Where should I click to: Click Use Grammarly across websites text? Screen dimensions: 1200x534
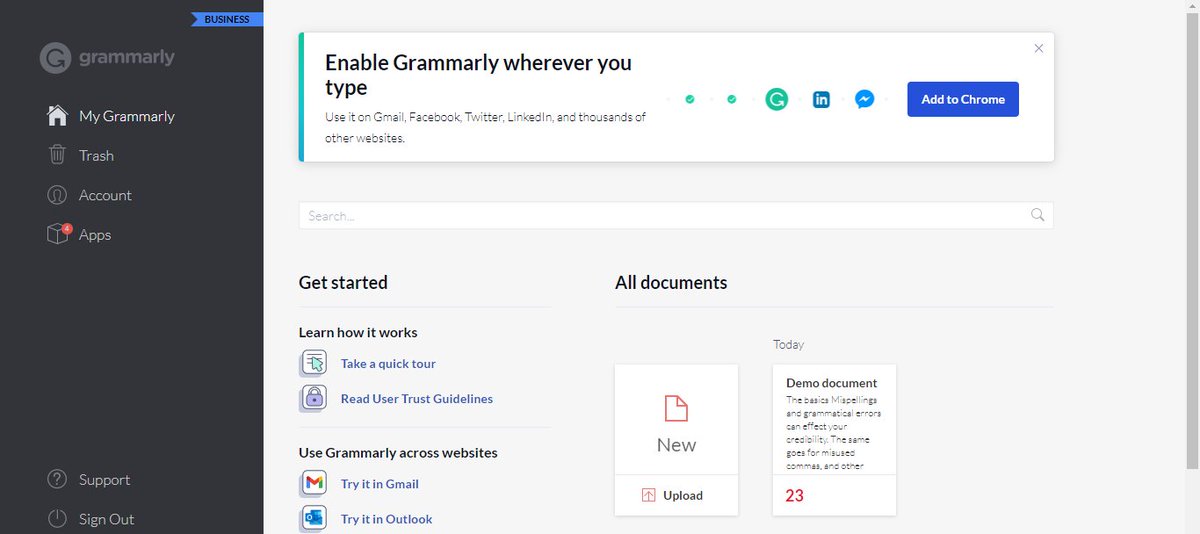398,452
